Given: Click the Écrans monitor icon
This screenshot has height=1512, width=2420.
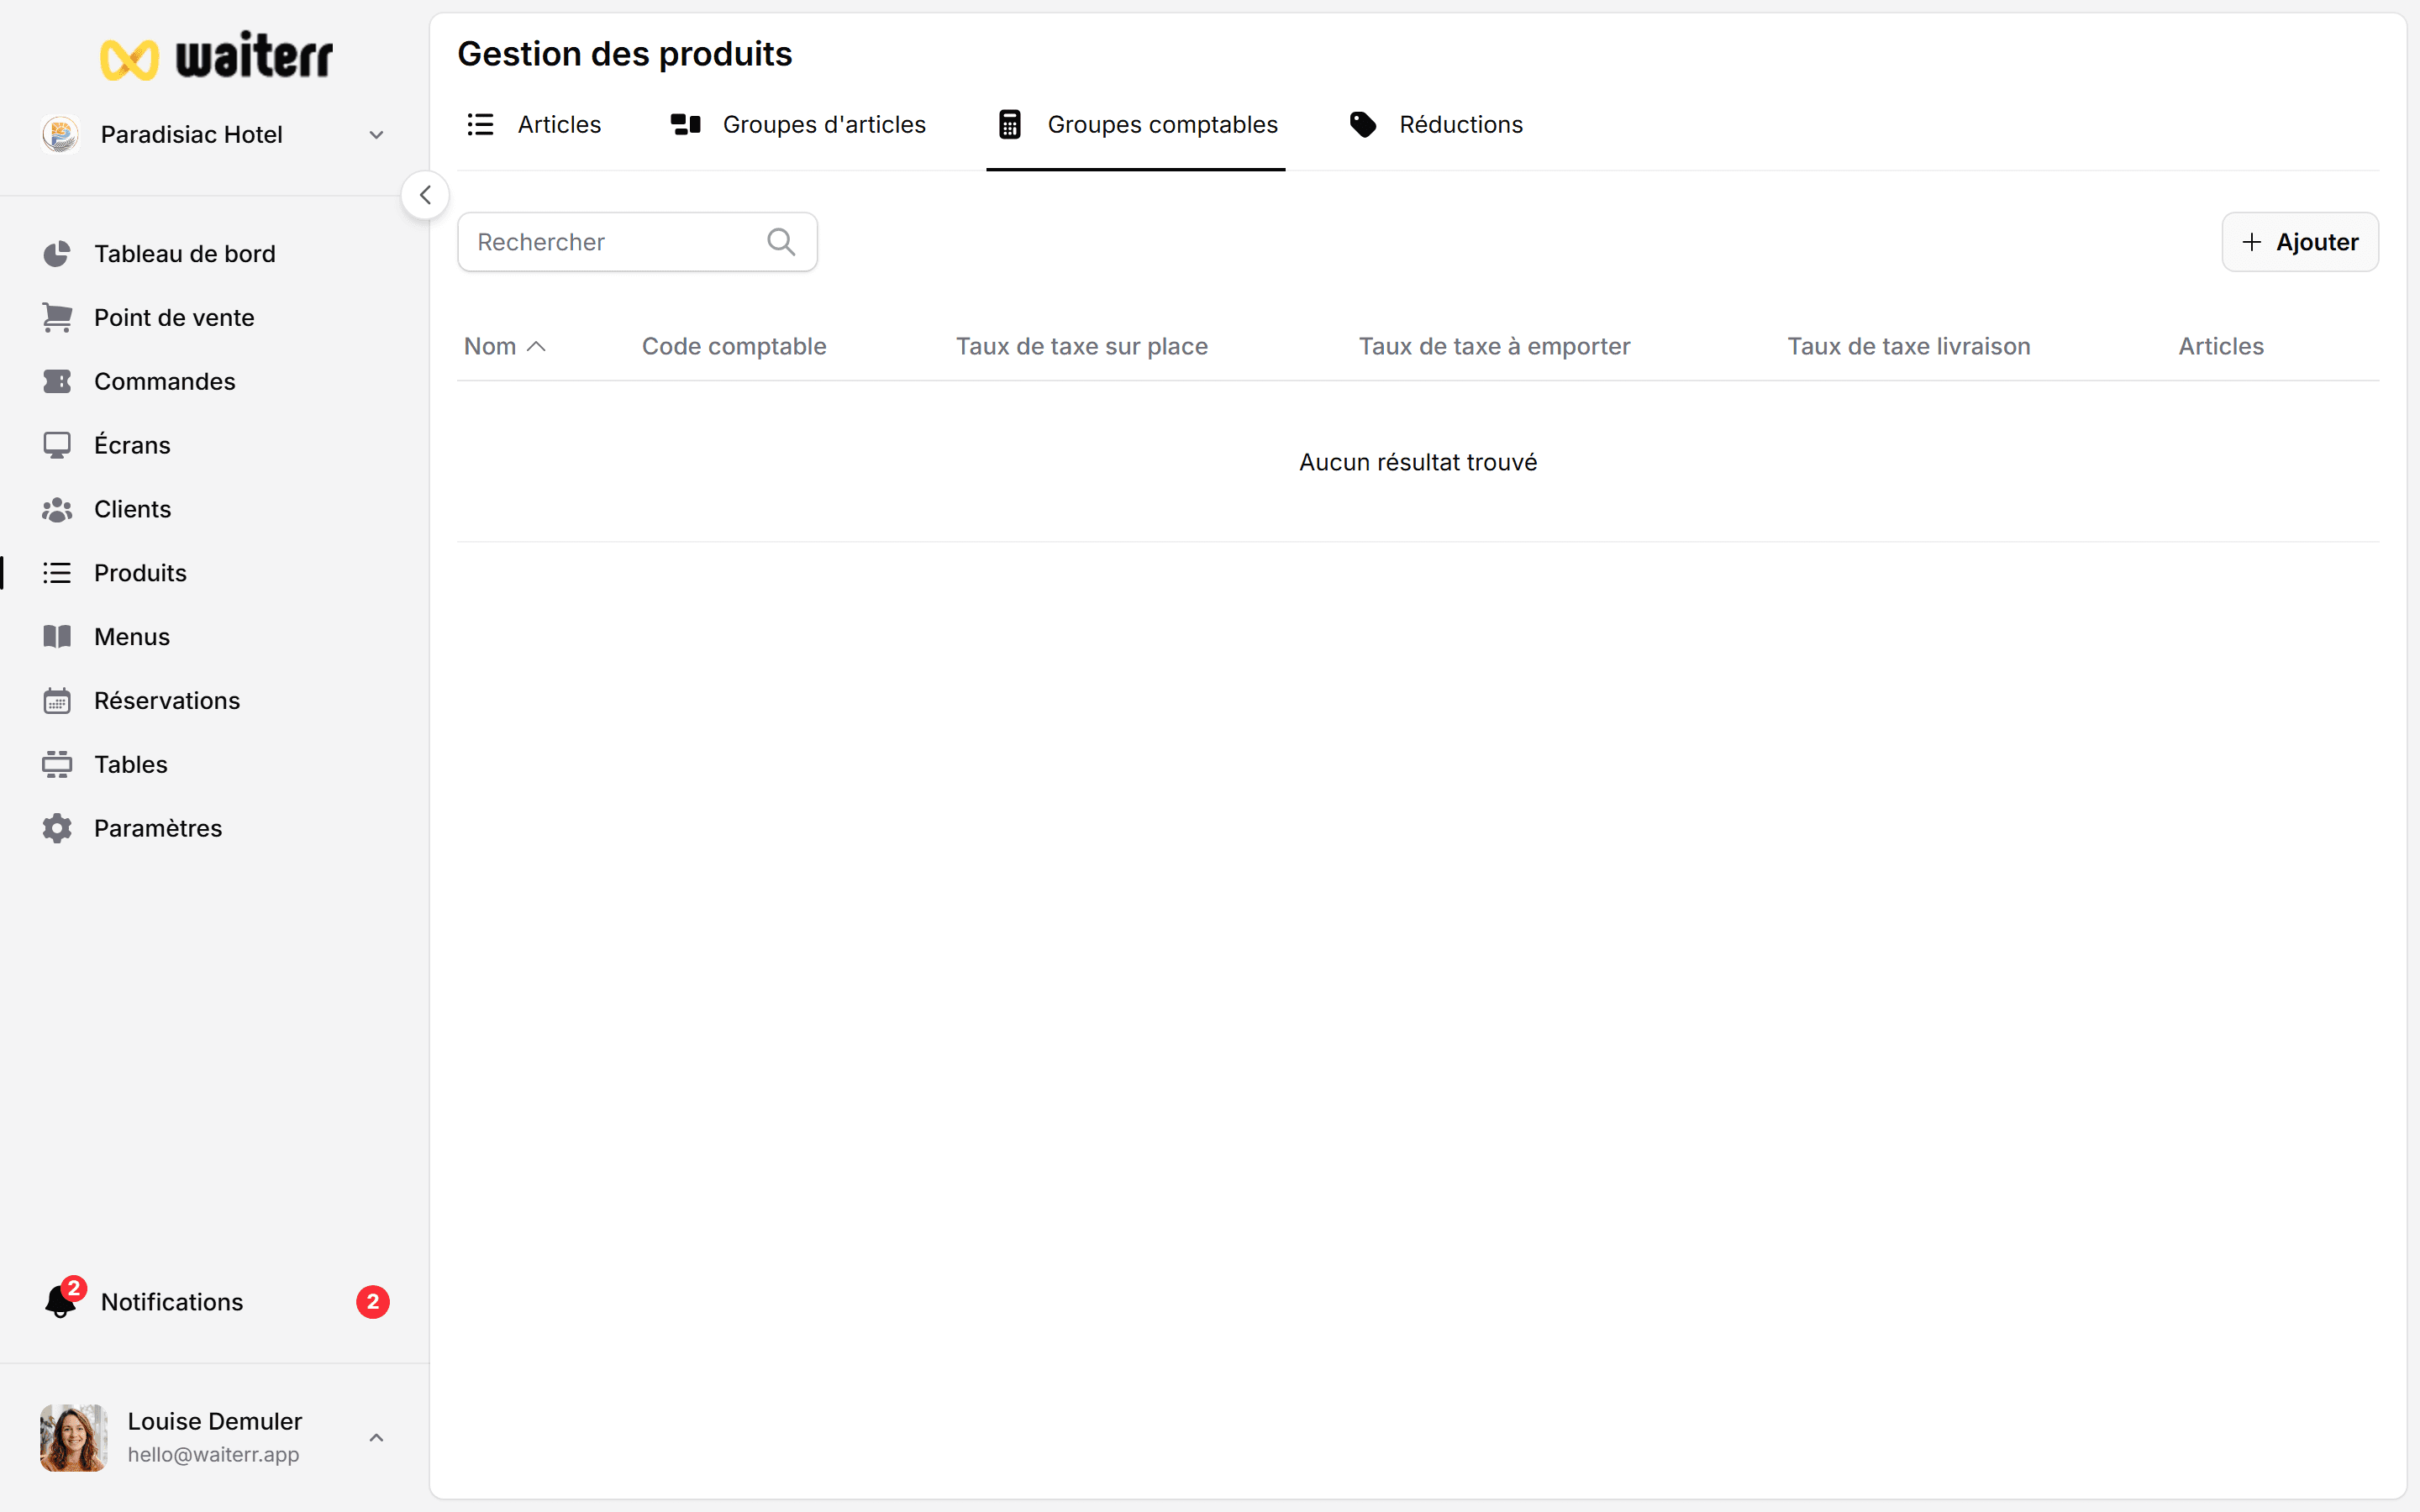Looking at the screenshot, I should coord(57,446).
